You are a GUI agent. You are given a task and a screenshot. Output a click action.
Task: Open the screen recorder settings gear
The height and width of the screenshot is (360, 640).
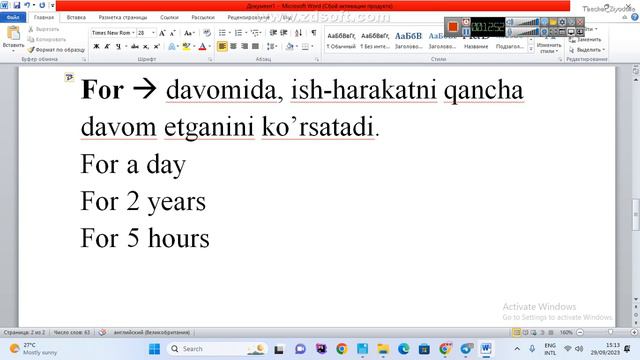point(562,22)
